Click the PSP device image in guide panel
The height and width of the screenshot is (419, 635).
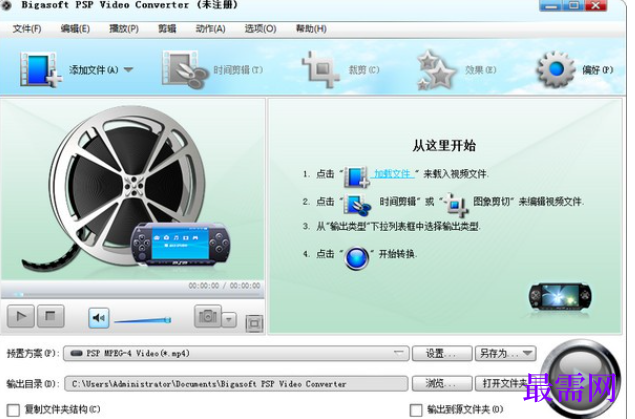pyautogui.click(x=560, y=298)
